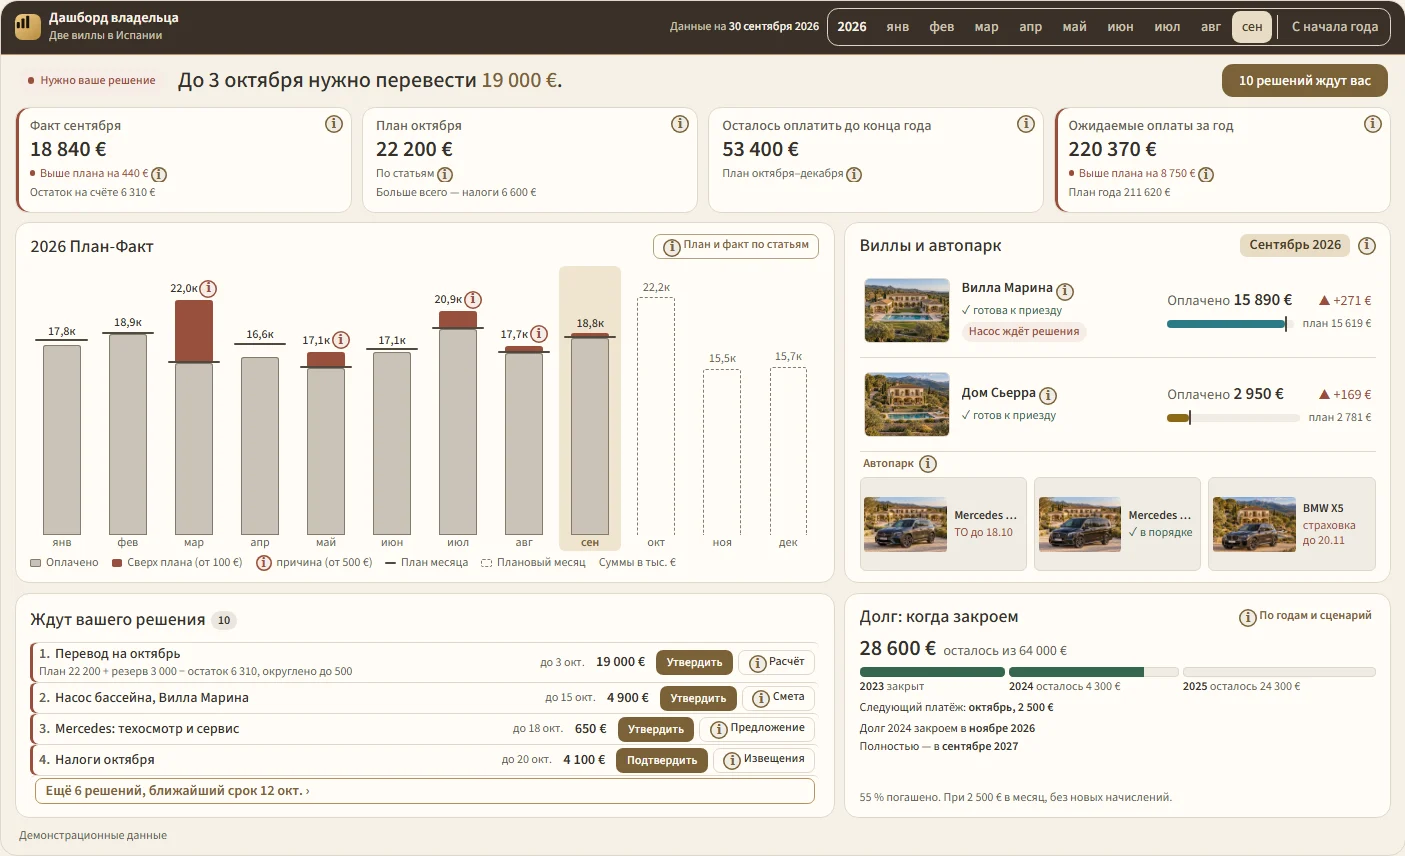Open info icon on Факт сентября card
The image size is (1405, 856).
point(334,124)
